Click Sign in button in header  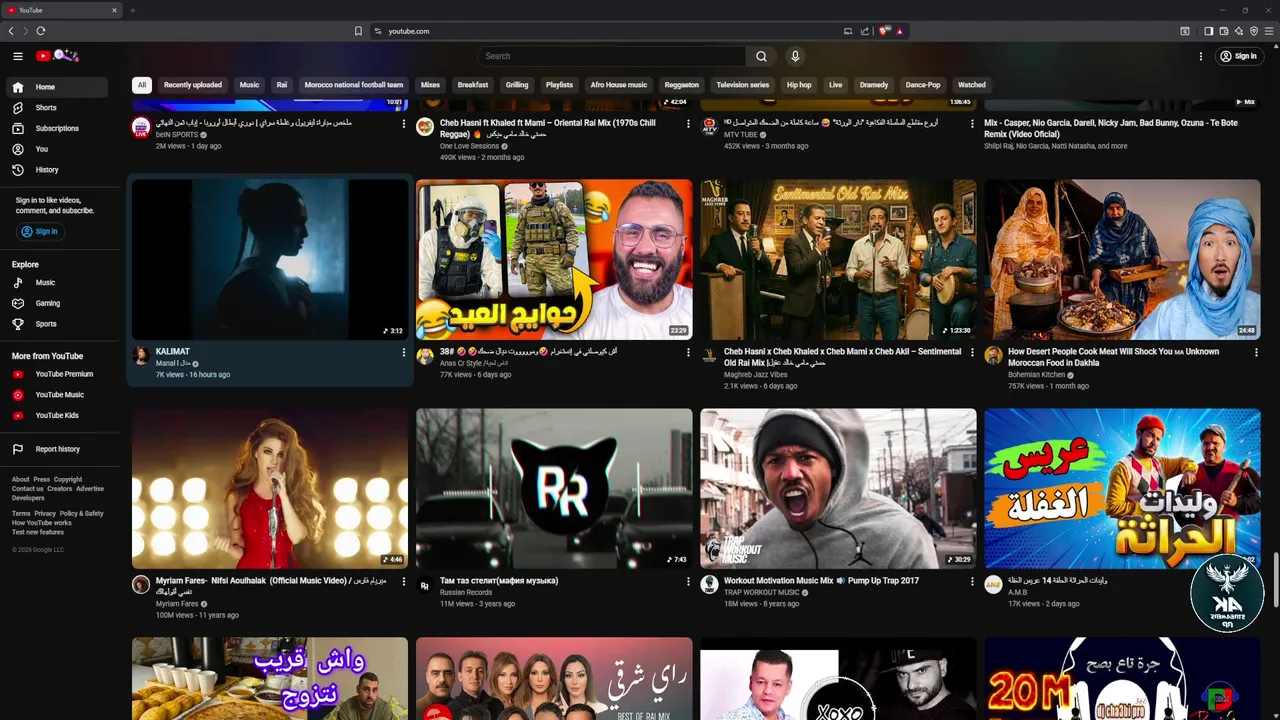pos(1238,56)
